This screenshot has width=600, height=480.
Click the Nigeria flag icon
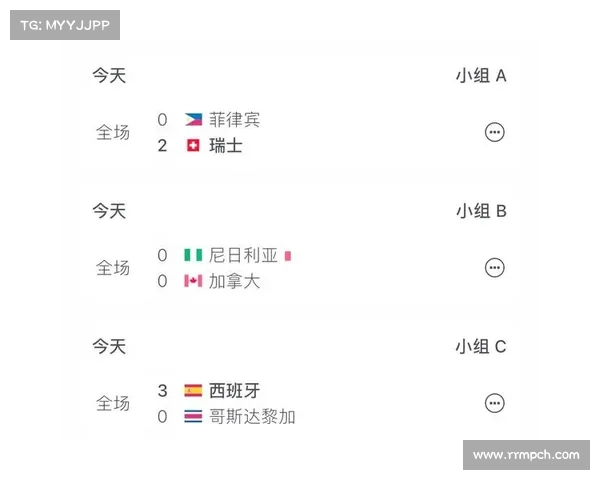pyautogui.click(x=193, y=255)
